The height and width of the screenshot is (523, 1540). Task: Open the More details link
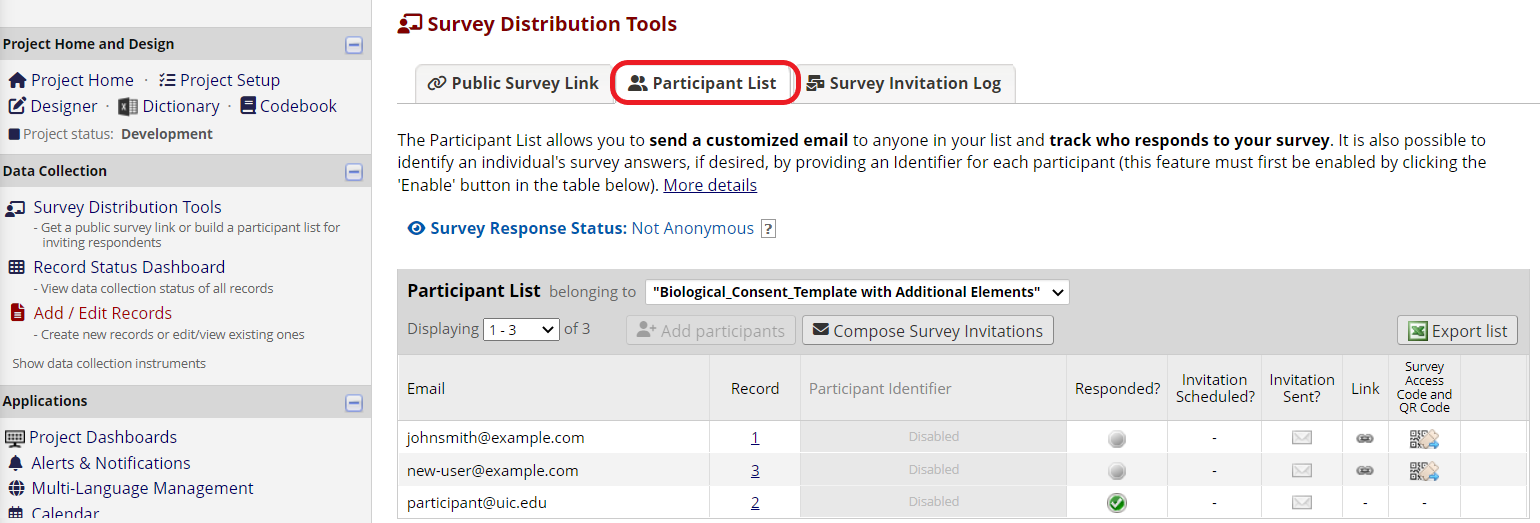click(710, 185)
